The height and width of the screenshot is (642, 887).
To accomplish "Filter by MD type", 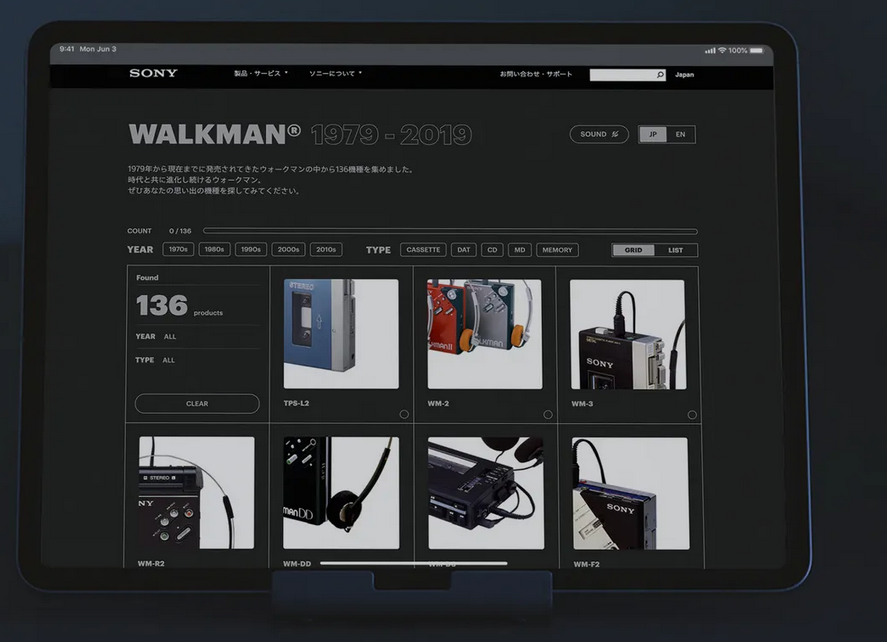I will [x=520, y=250].
